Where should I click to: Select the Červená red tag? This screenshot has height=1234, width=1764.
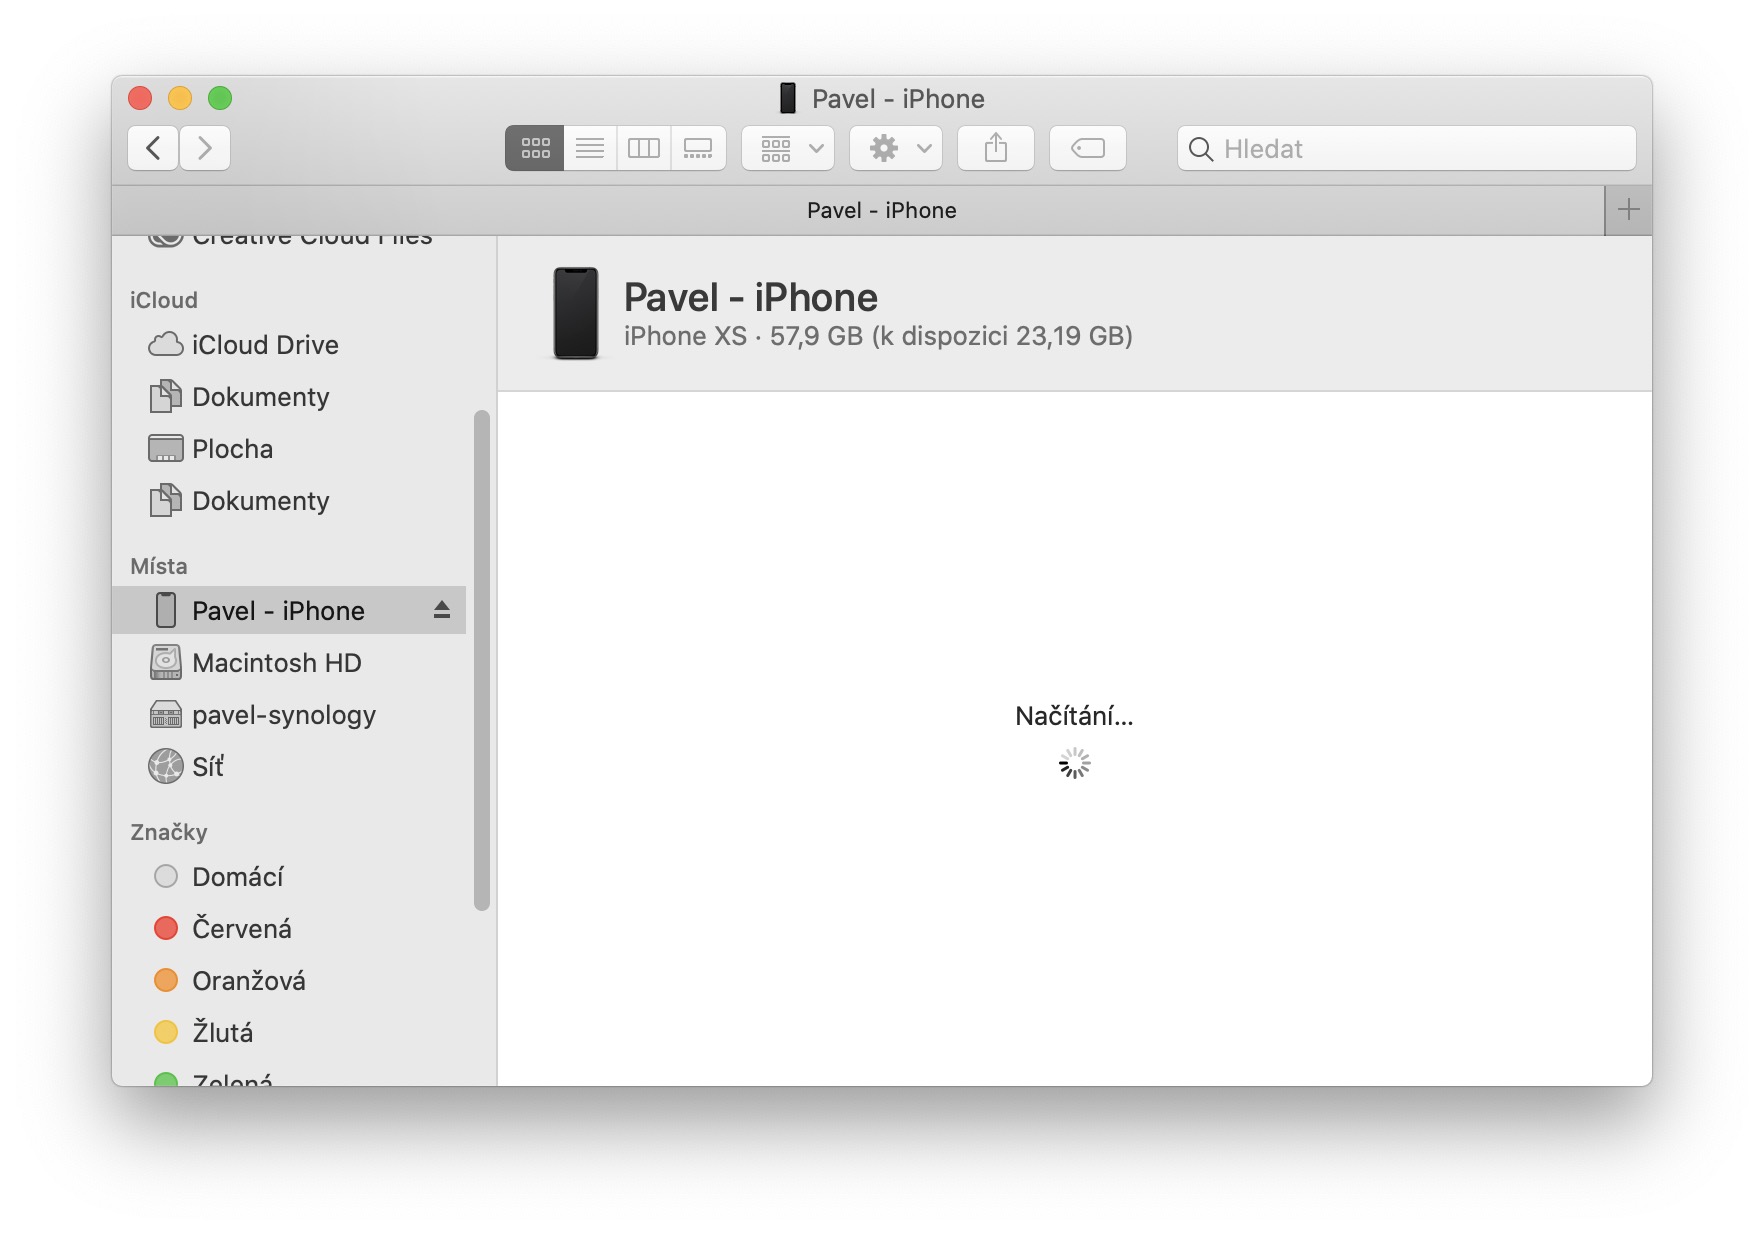point(289,929)
